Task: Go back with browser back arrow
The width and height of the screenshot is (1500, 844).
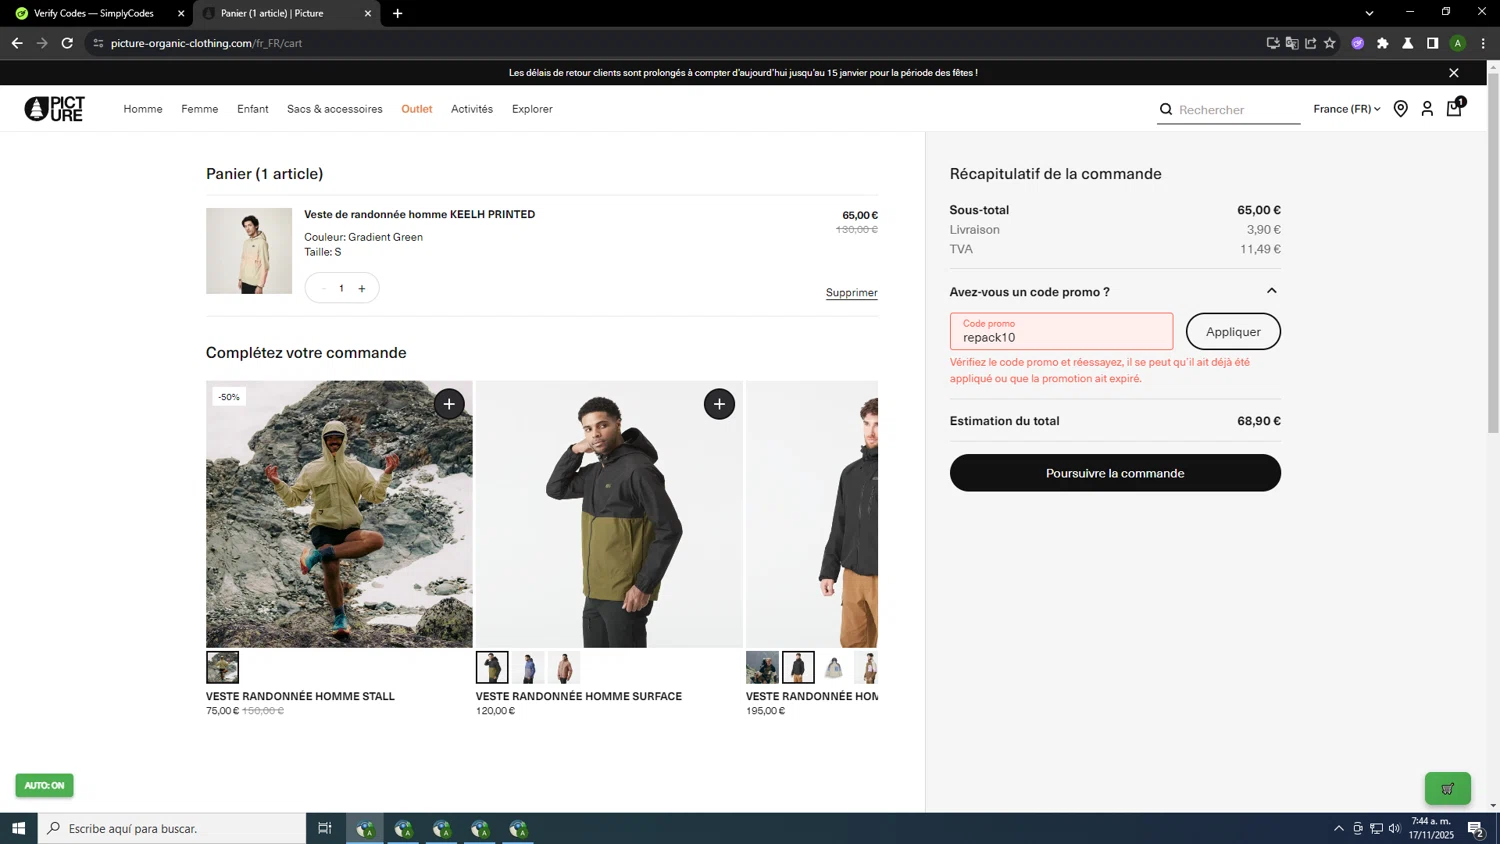Action: pyautogui.click(x=17, y=43)
